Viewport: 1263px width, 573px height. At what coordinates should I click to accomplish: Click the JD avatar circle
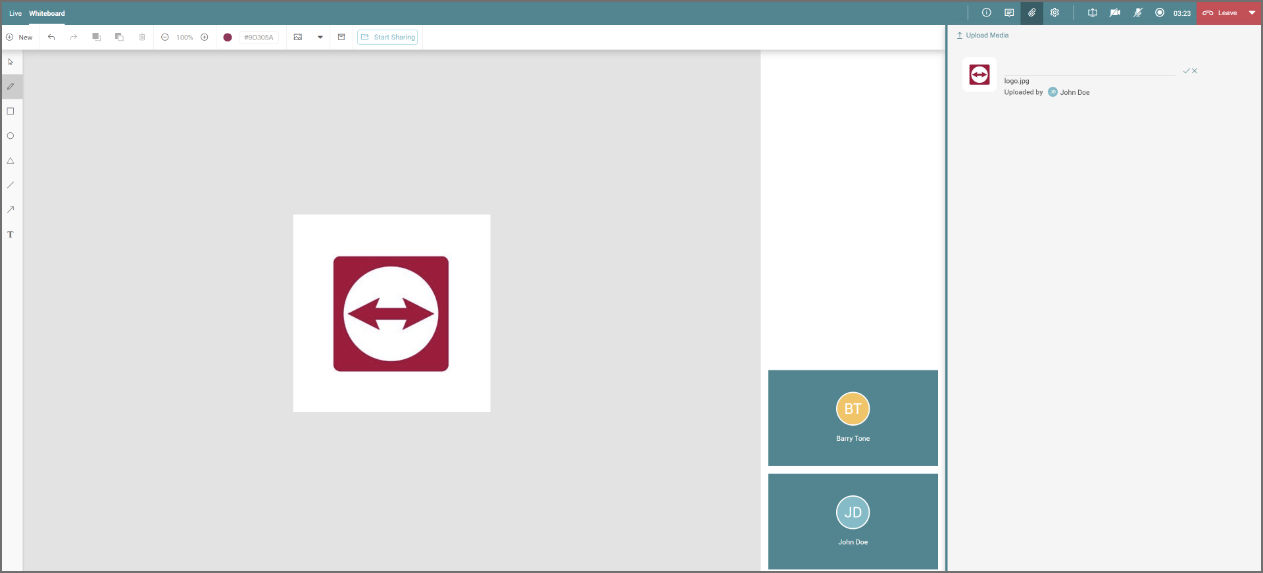(853, 512)
